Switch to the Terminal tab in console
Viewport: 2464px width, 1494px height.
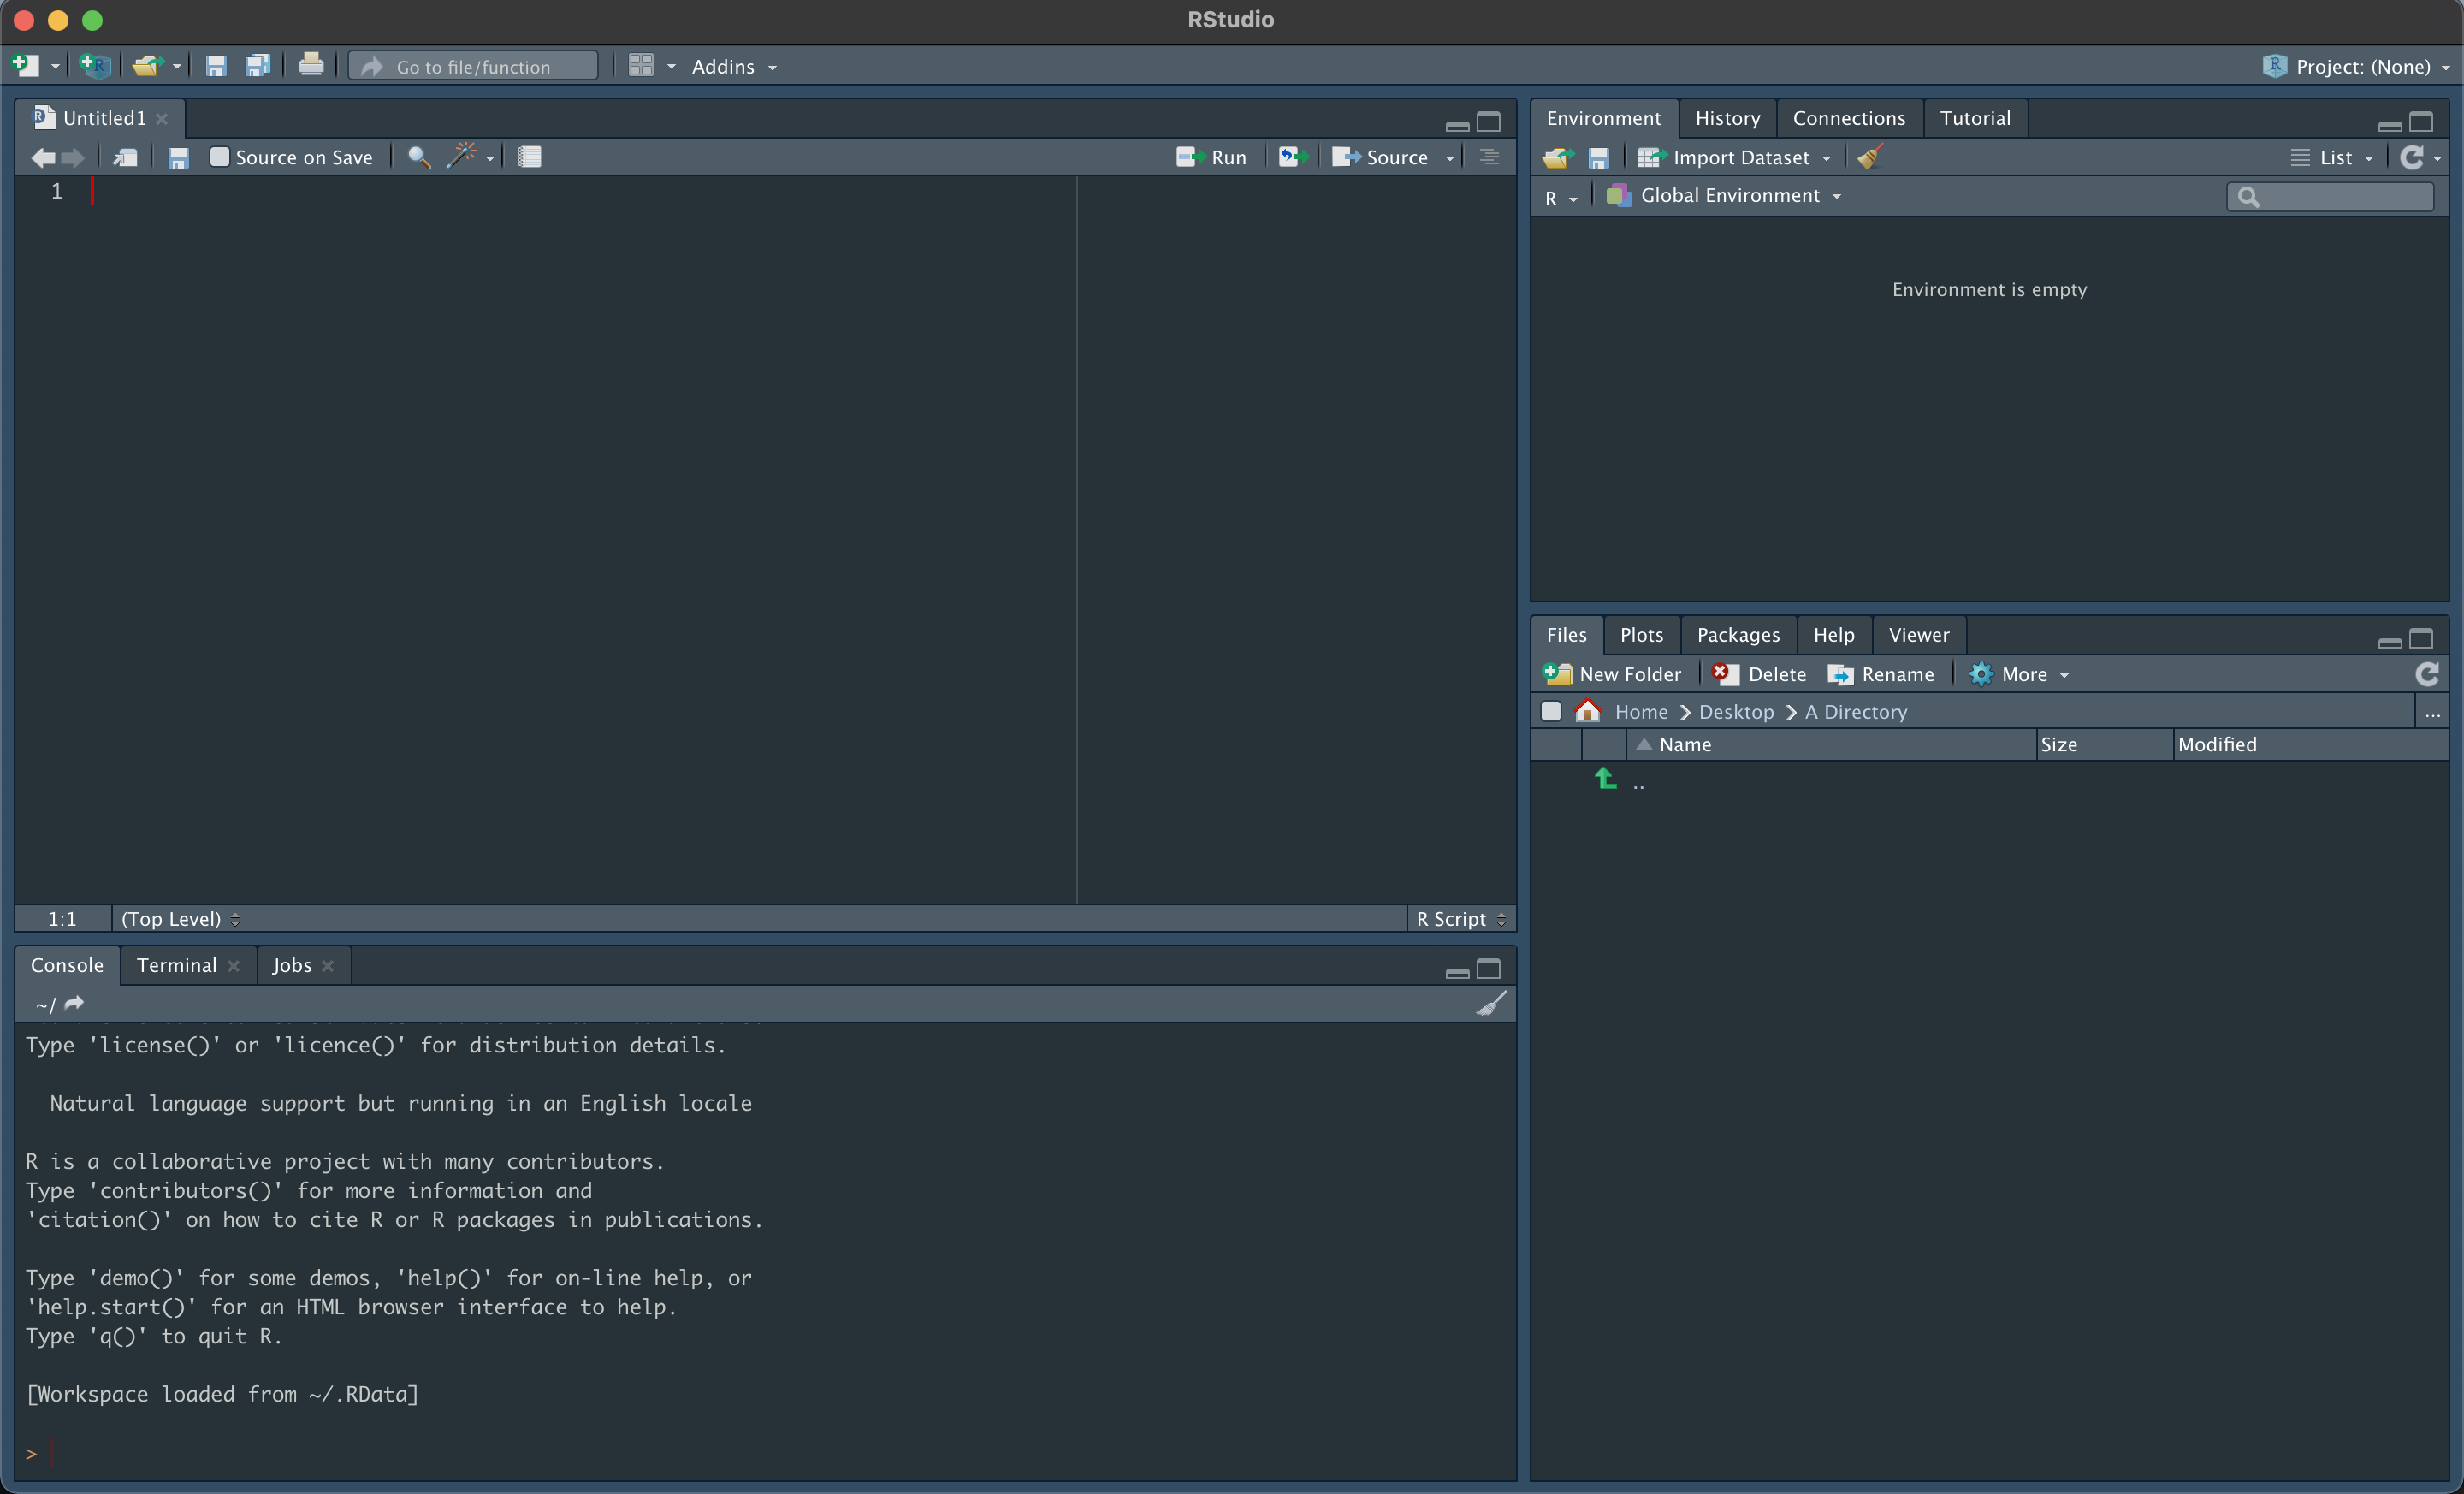(176, 964)
